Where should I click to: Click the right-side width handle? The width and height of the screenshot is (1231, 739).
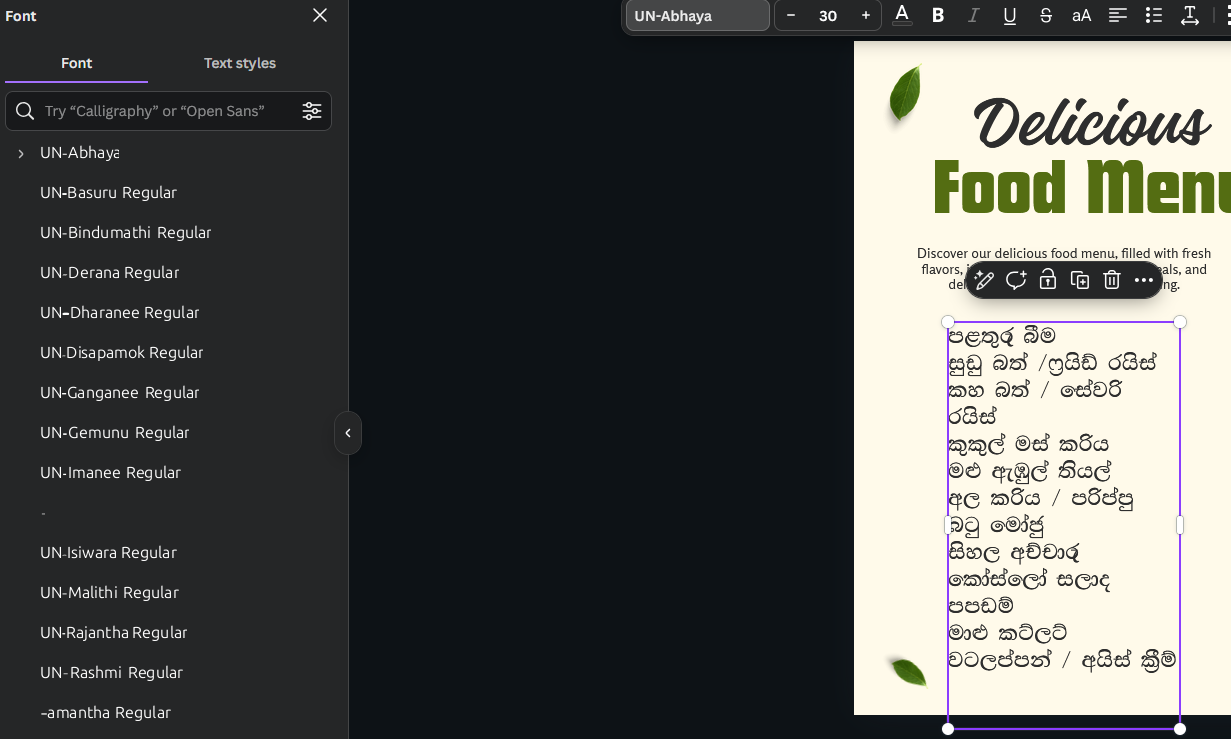pos(1180,525)
